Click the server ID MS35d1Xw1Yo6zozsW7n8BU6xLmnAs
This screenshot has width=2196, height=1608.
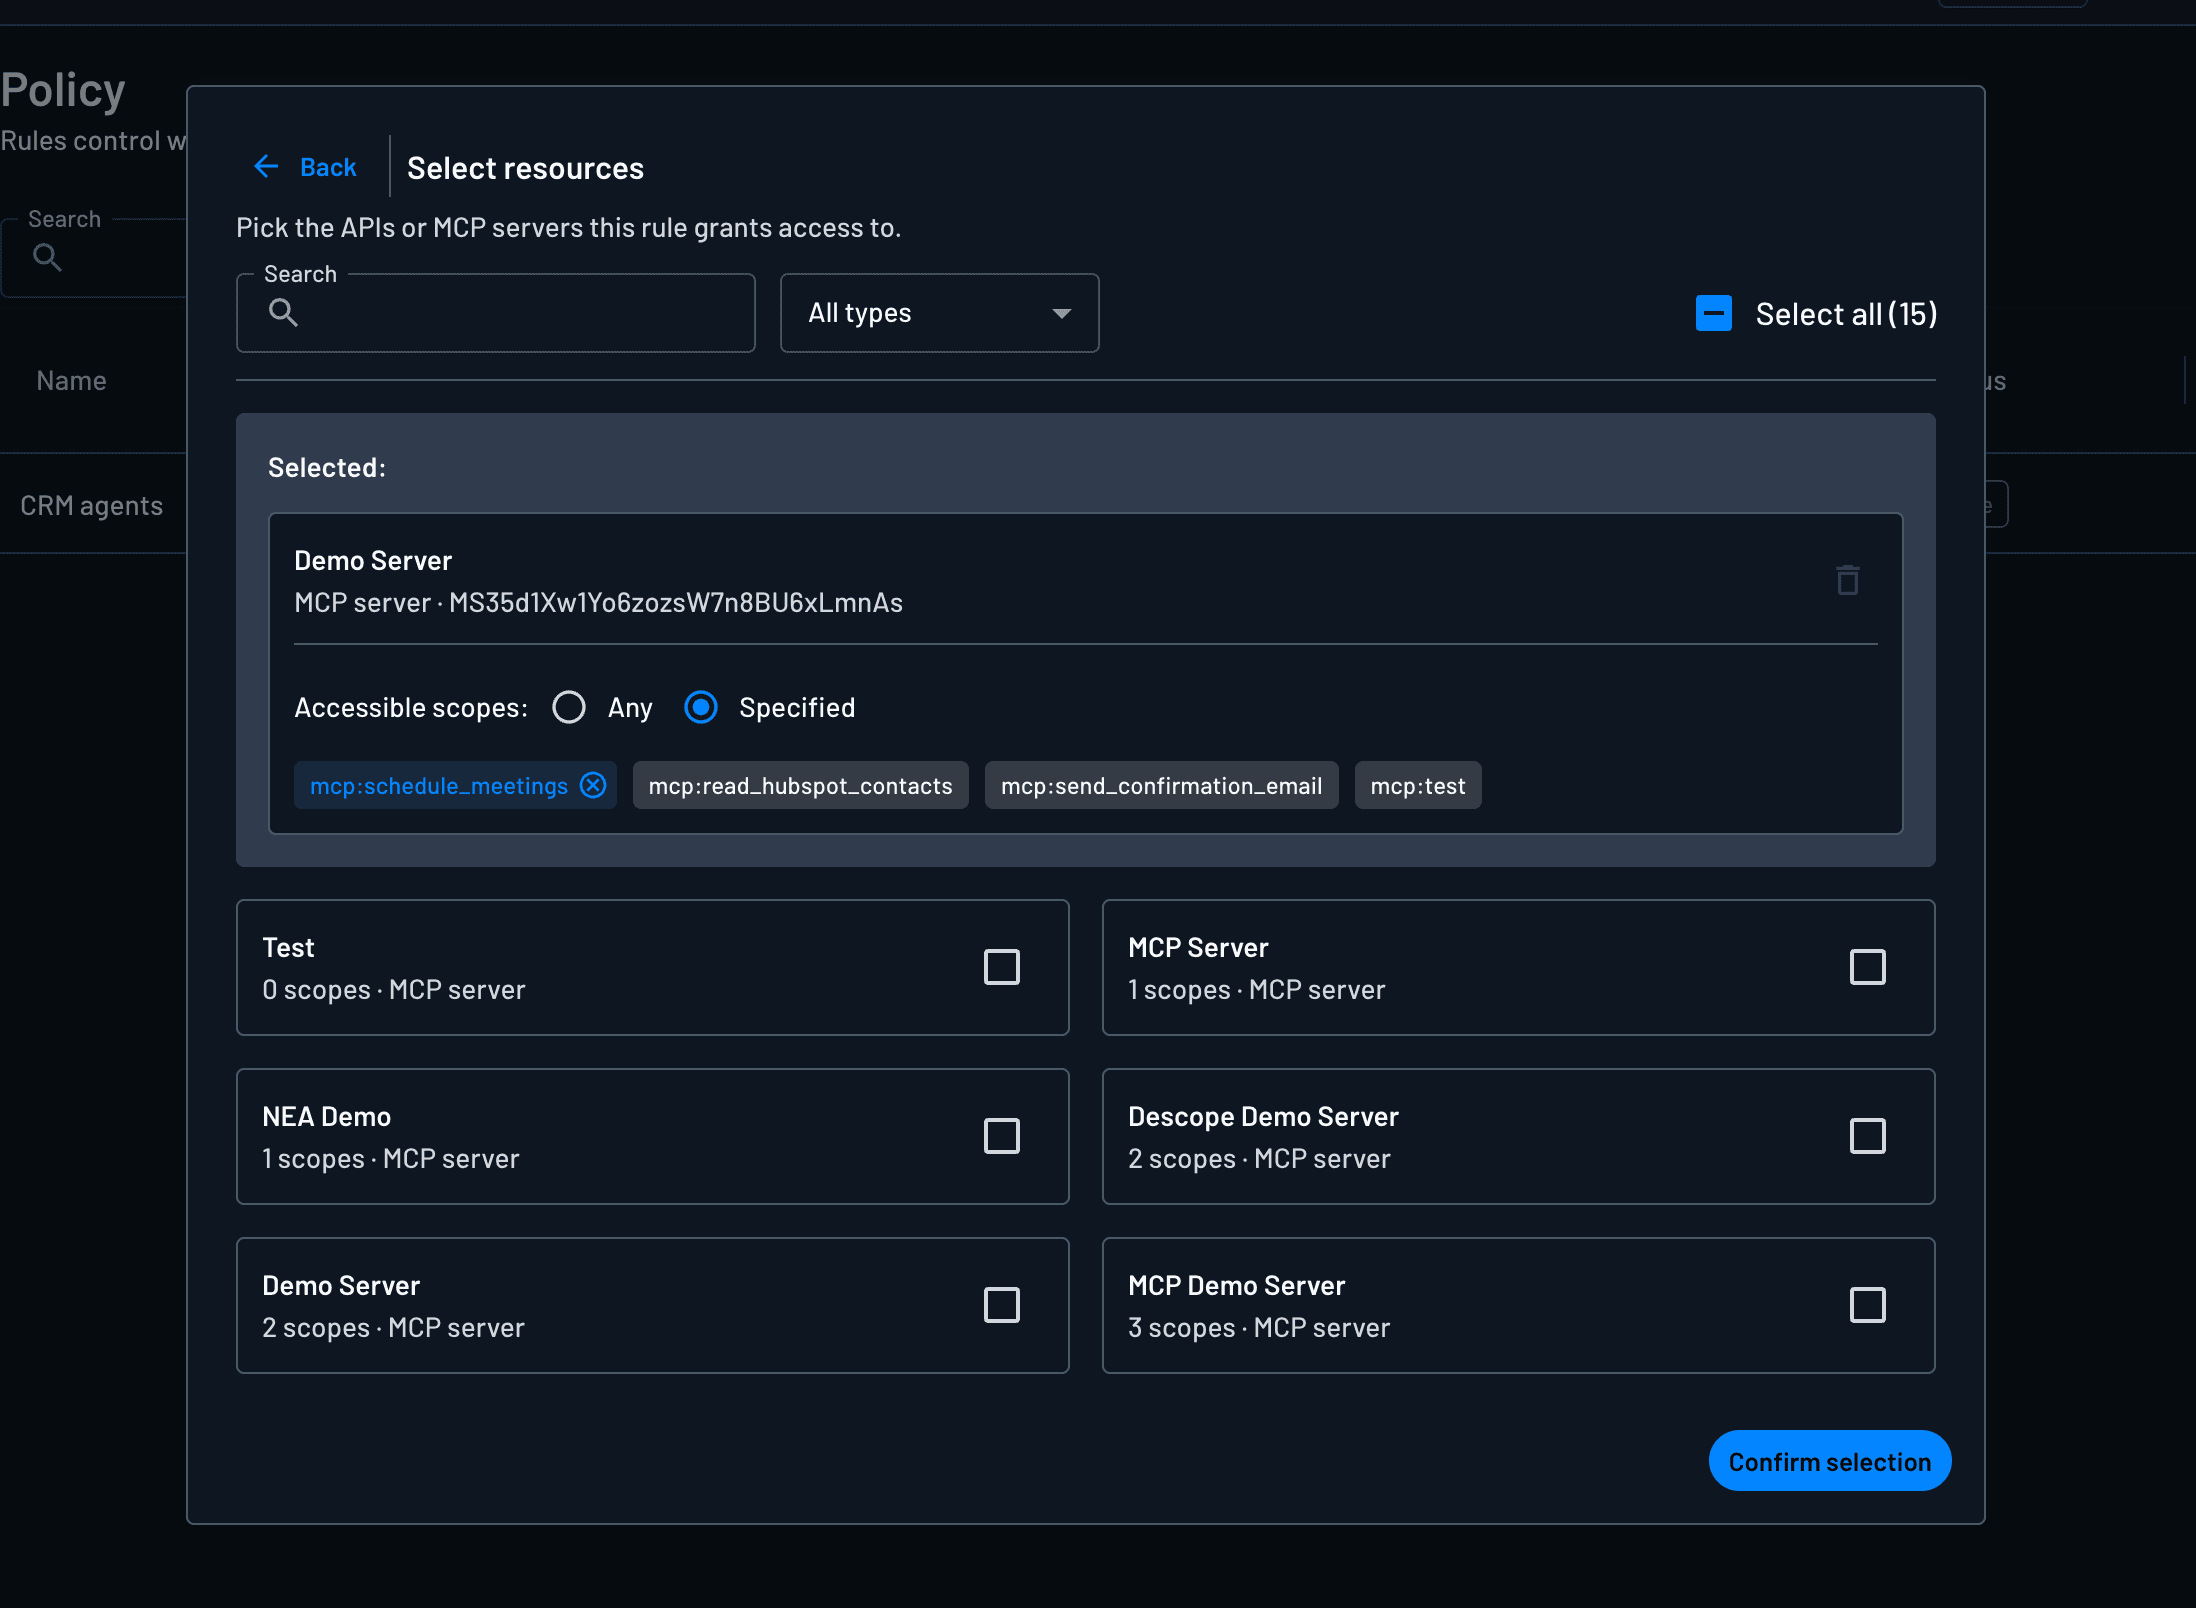click(675, 602)
